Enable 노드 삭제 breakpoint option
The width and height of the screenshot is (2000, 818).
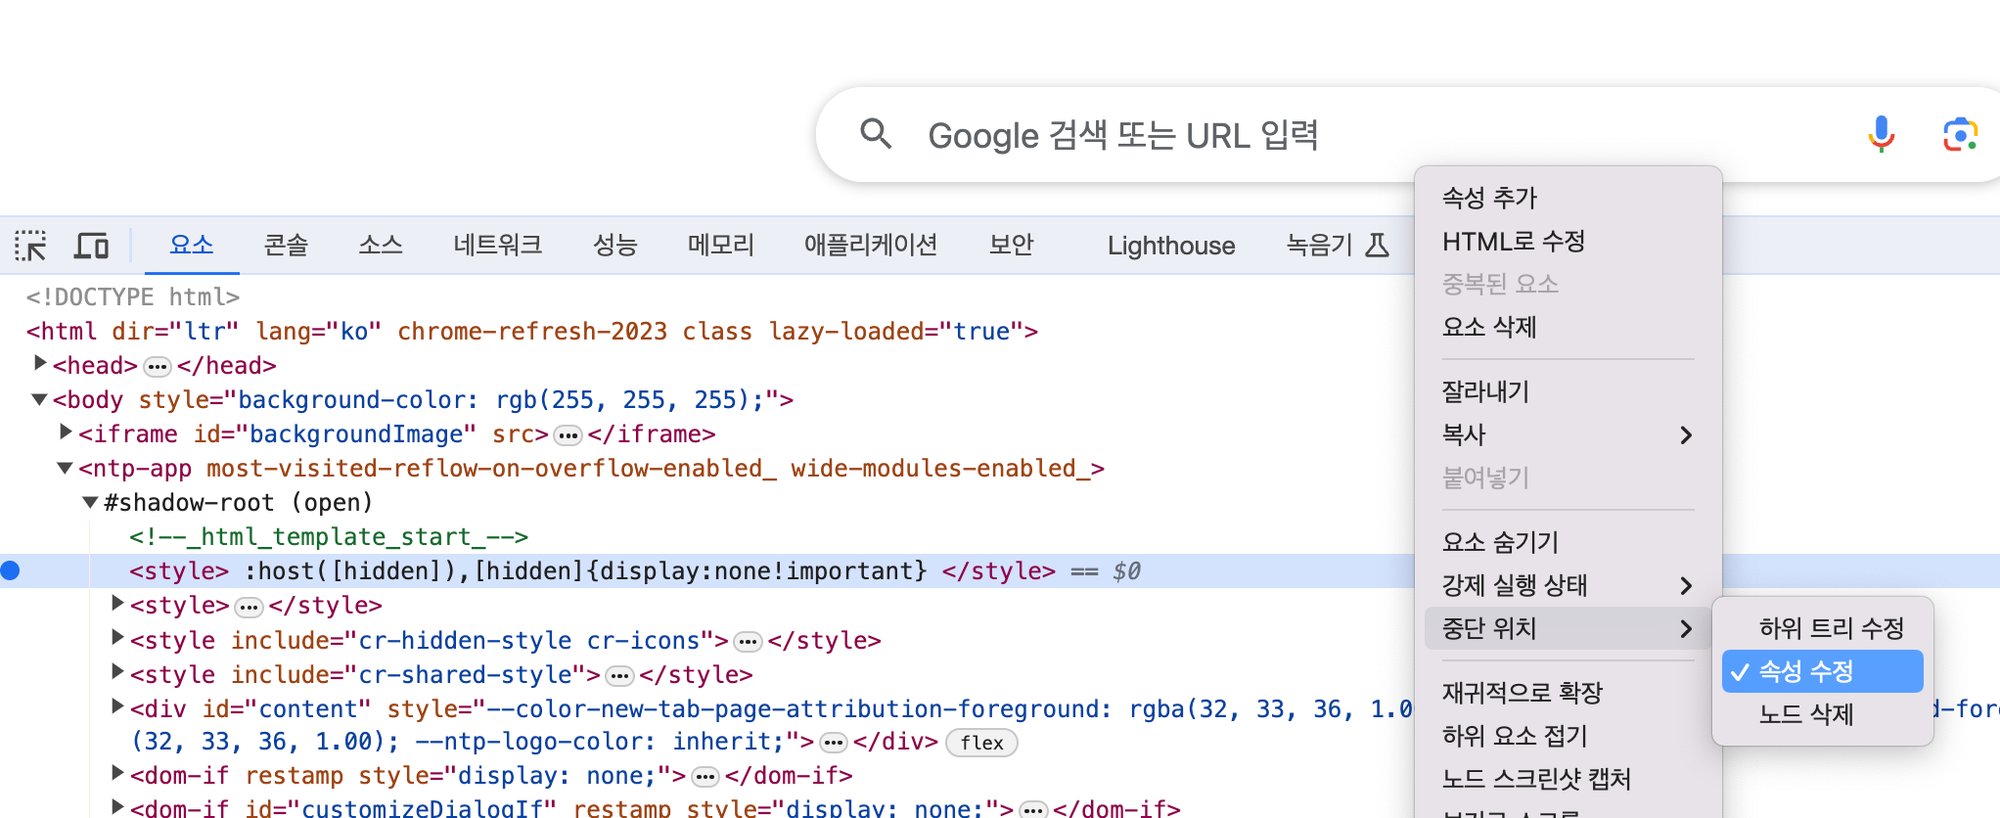(1822, 714)
